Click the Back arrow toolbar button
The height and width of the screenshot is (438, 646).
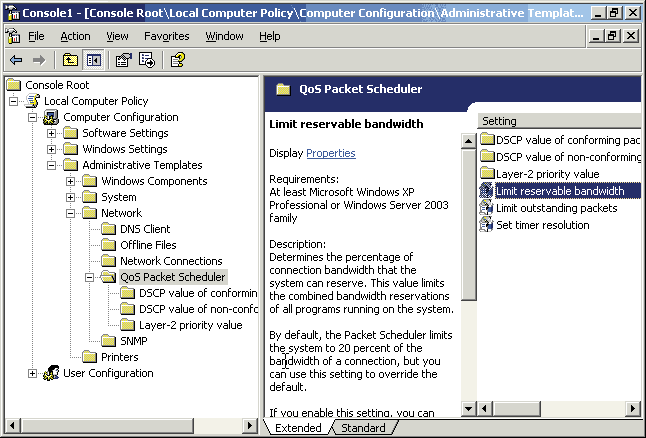(16, 60)
